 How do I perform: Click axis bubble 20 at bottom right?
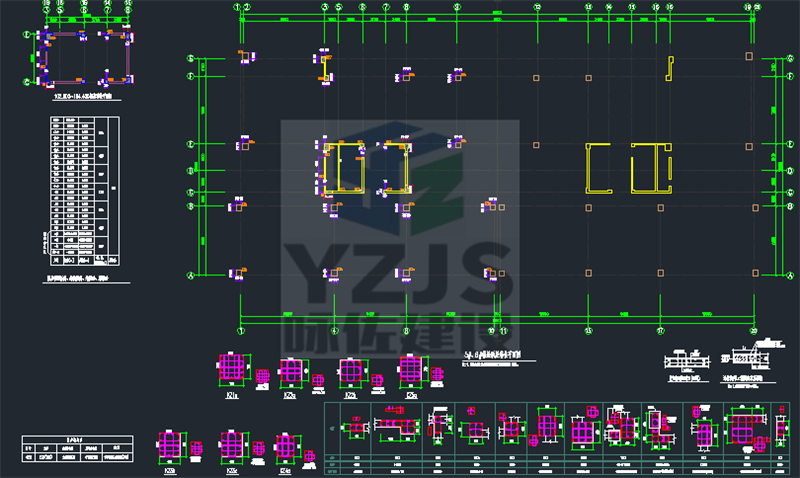tap(754, 331)
